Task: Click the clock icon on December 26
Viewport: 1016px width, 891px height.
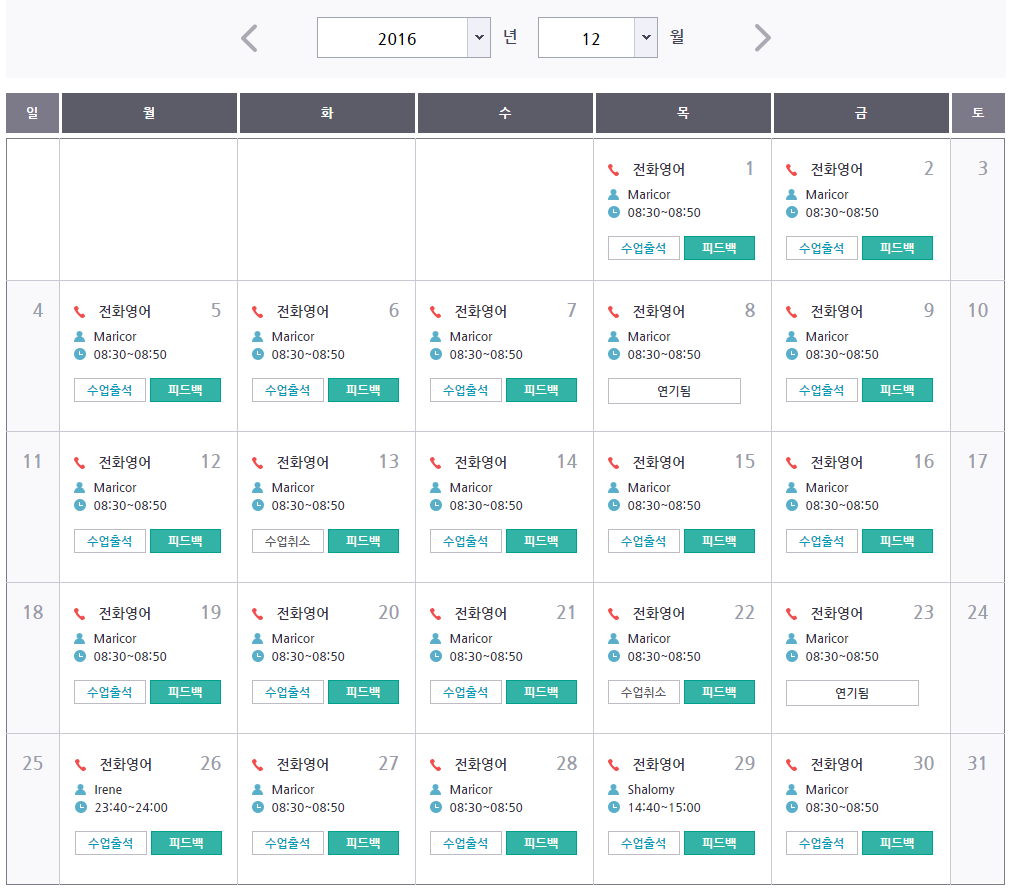Action: (80, 808)
